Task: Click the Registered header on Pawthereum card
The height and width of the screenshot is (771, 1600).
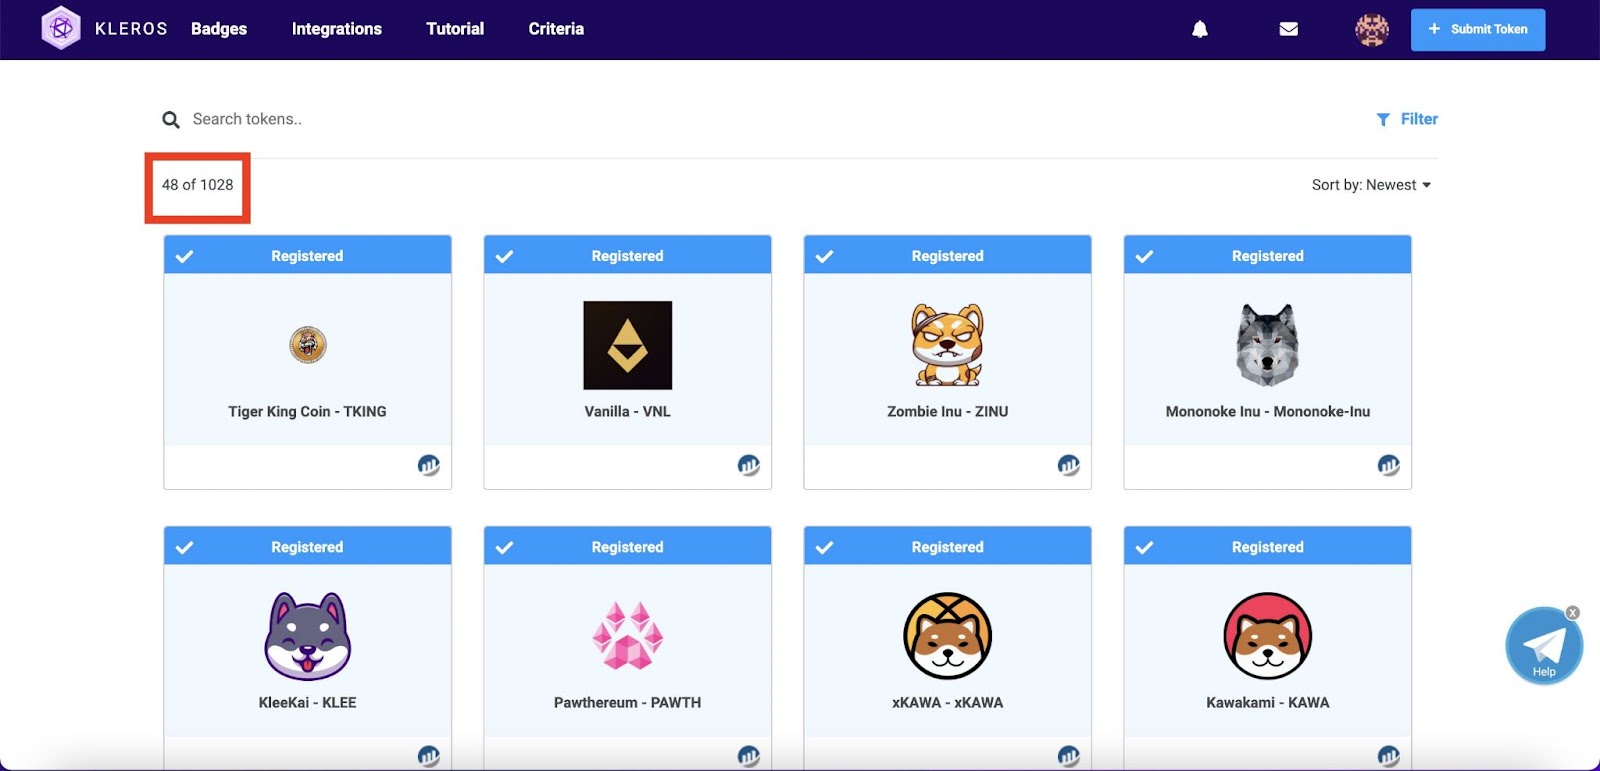Action: pos(628,546)
